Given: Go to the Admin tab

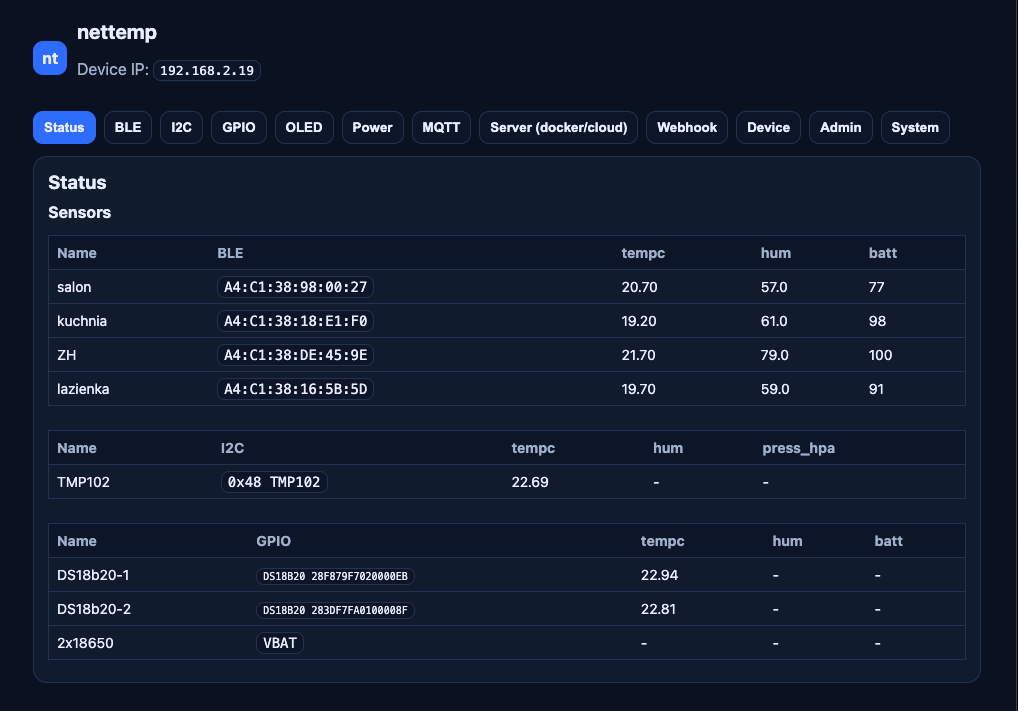Looking at the screenshot, I should tap(840, 127).
